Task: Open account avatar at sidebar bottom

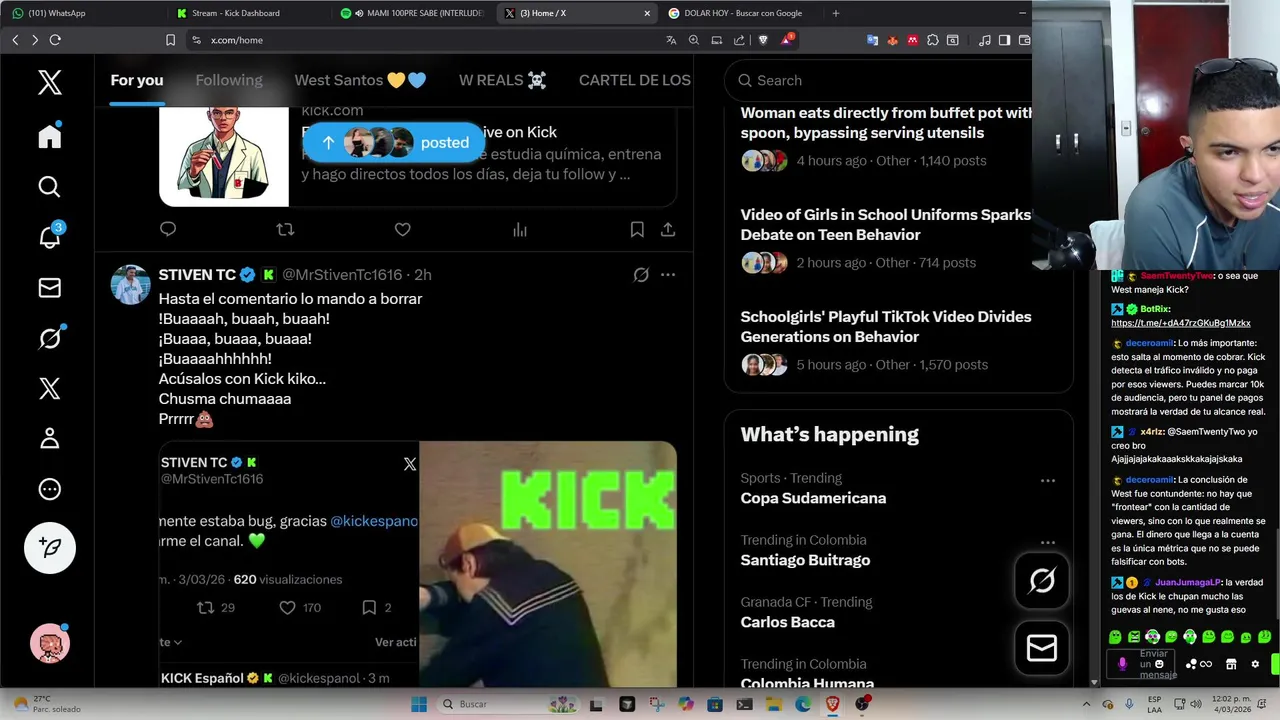Action: pos(50,643)
